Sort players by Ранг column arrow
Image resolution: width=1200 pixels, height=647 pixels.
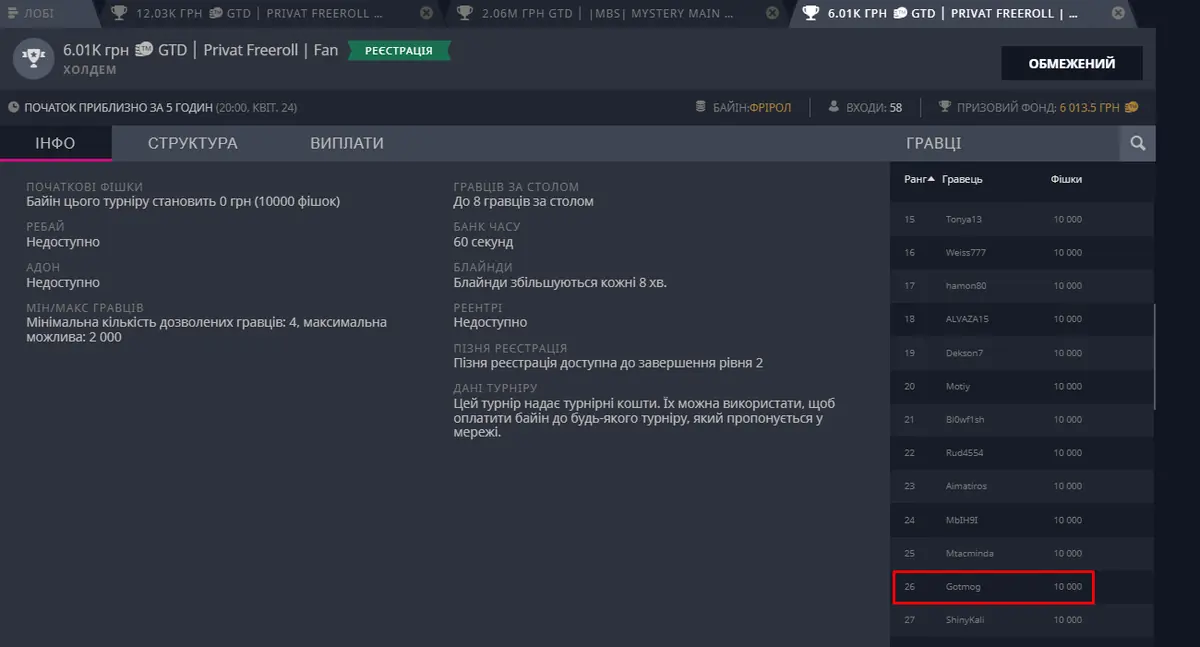(932, 179)
